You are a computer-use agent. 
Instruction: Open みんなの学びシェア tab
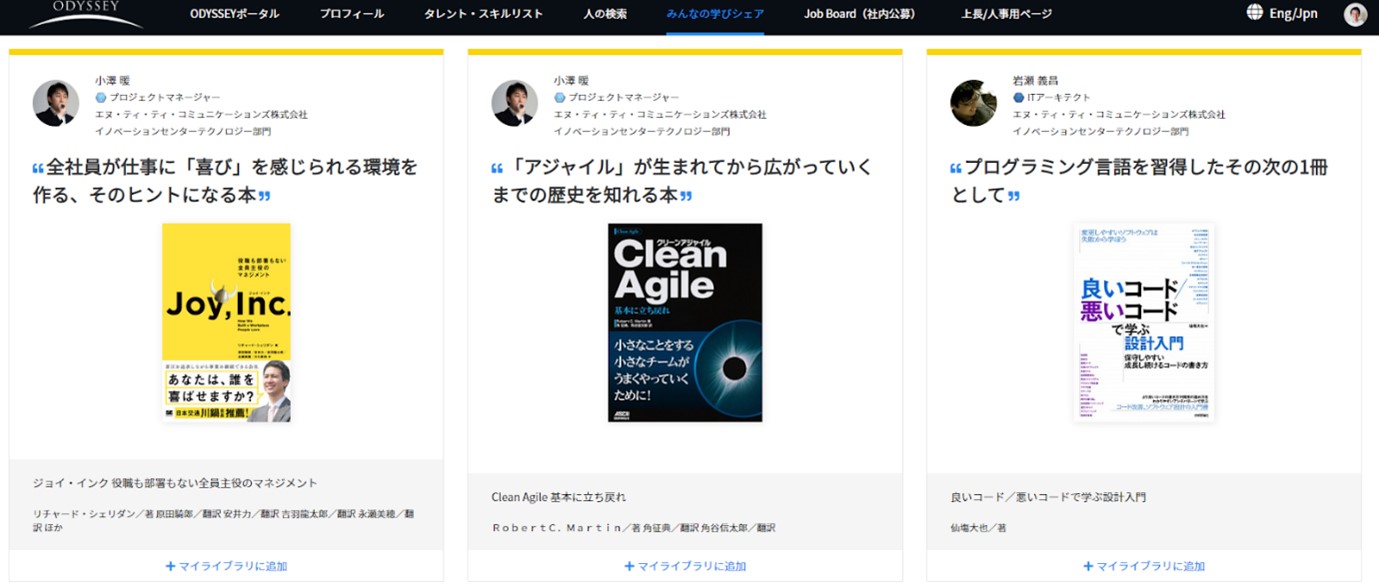(715, 14)
